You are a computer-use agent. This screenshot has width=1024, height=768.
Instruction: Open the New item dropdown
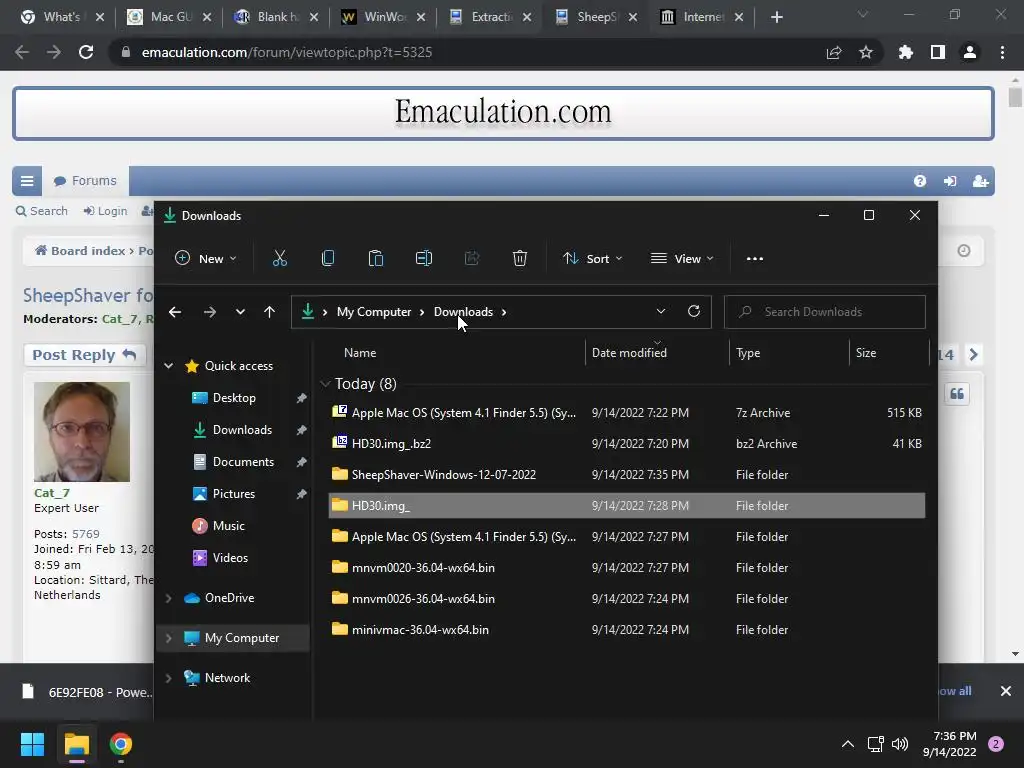pos(205,259)
